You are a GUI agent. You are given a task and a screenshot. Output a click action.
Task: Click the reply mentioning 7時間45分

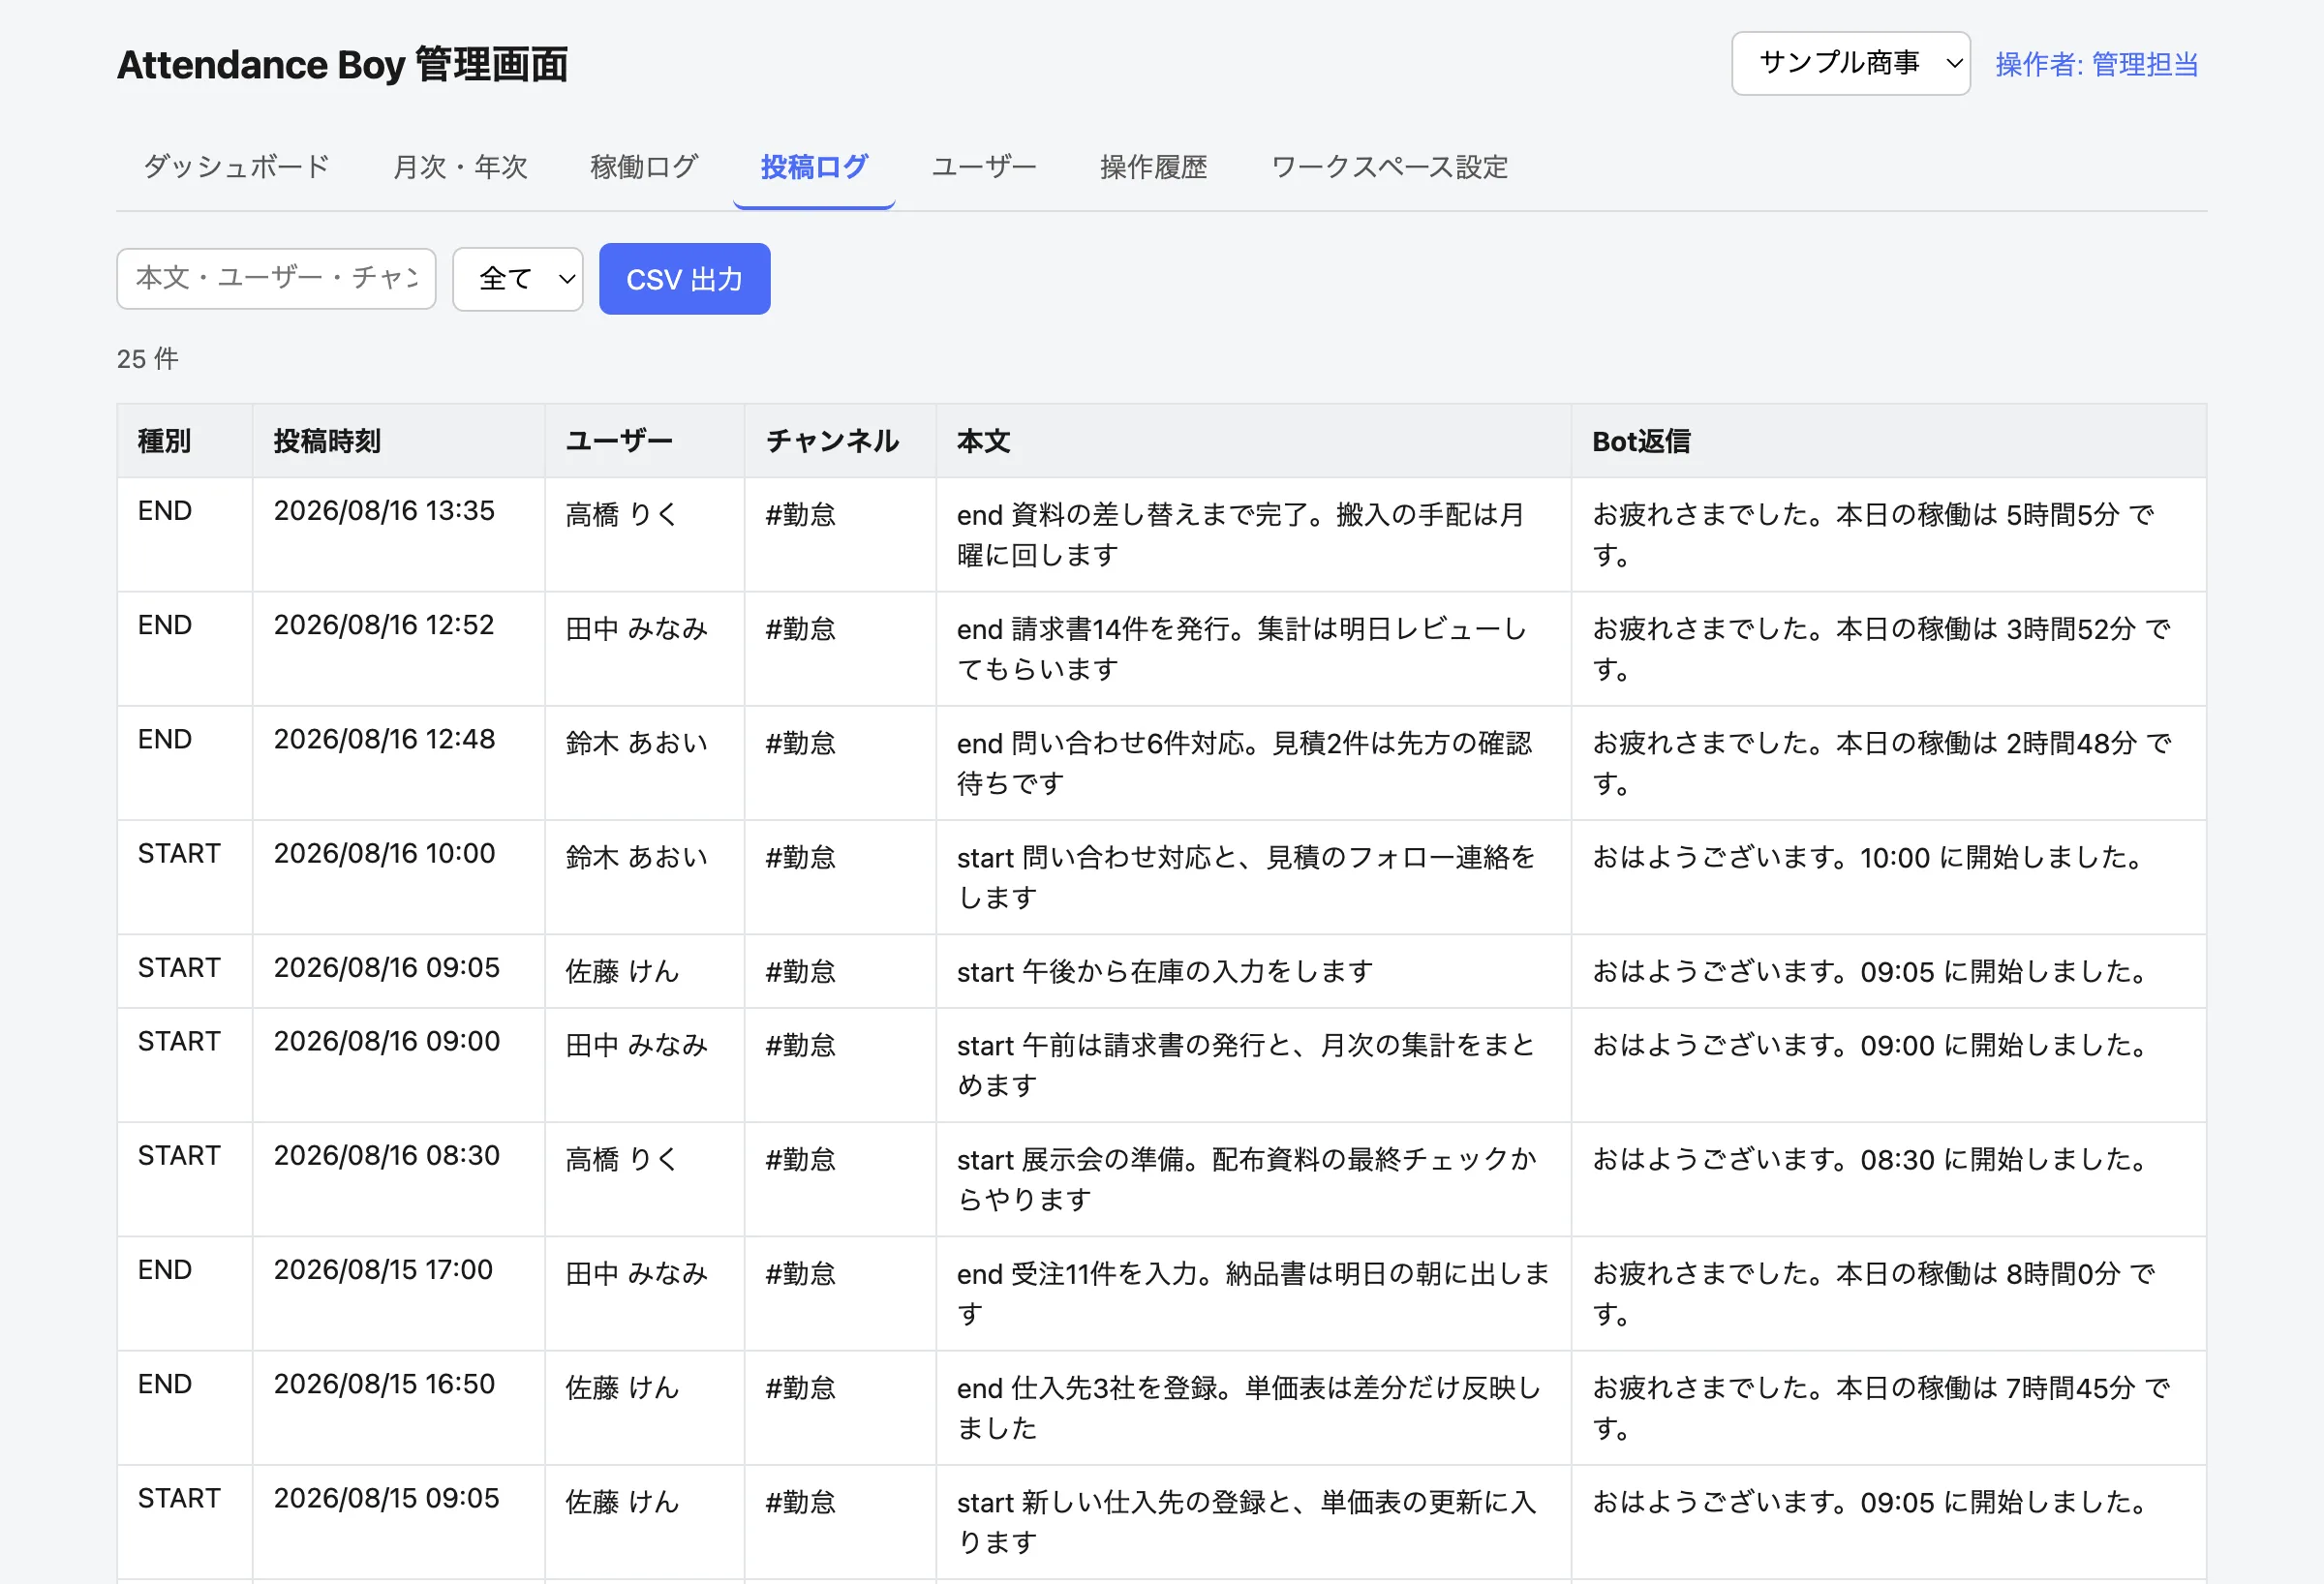point(1881,1407)
